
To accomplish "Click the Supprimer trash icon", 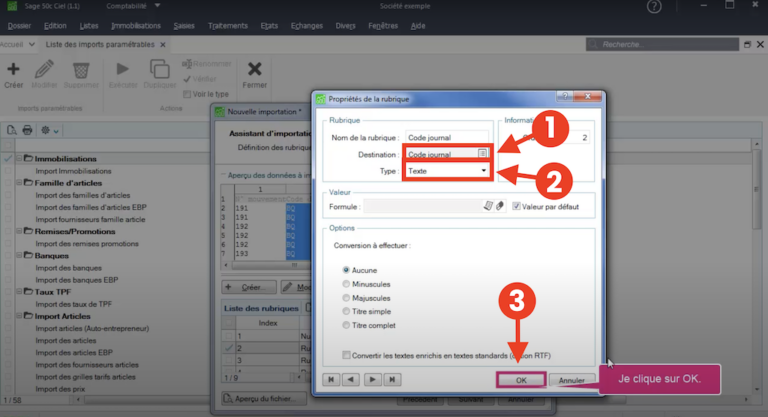I will coord(81,70).
